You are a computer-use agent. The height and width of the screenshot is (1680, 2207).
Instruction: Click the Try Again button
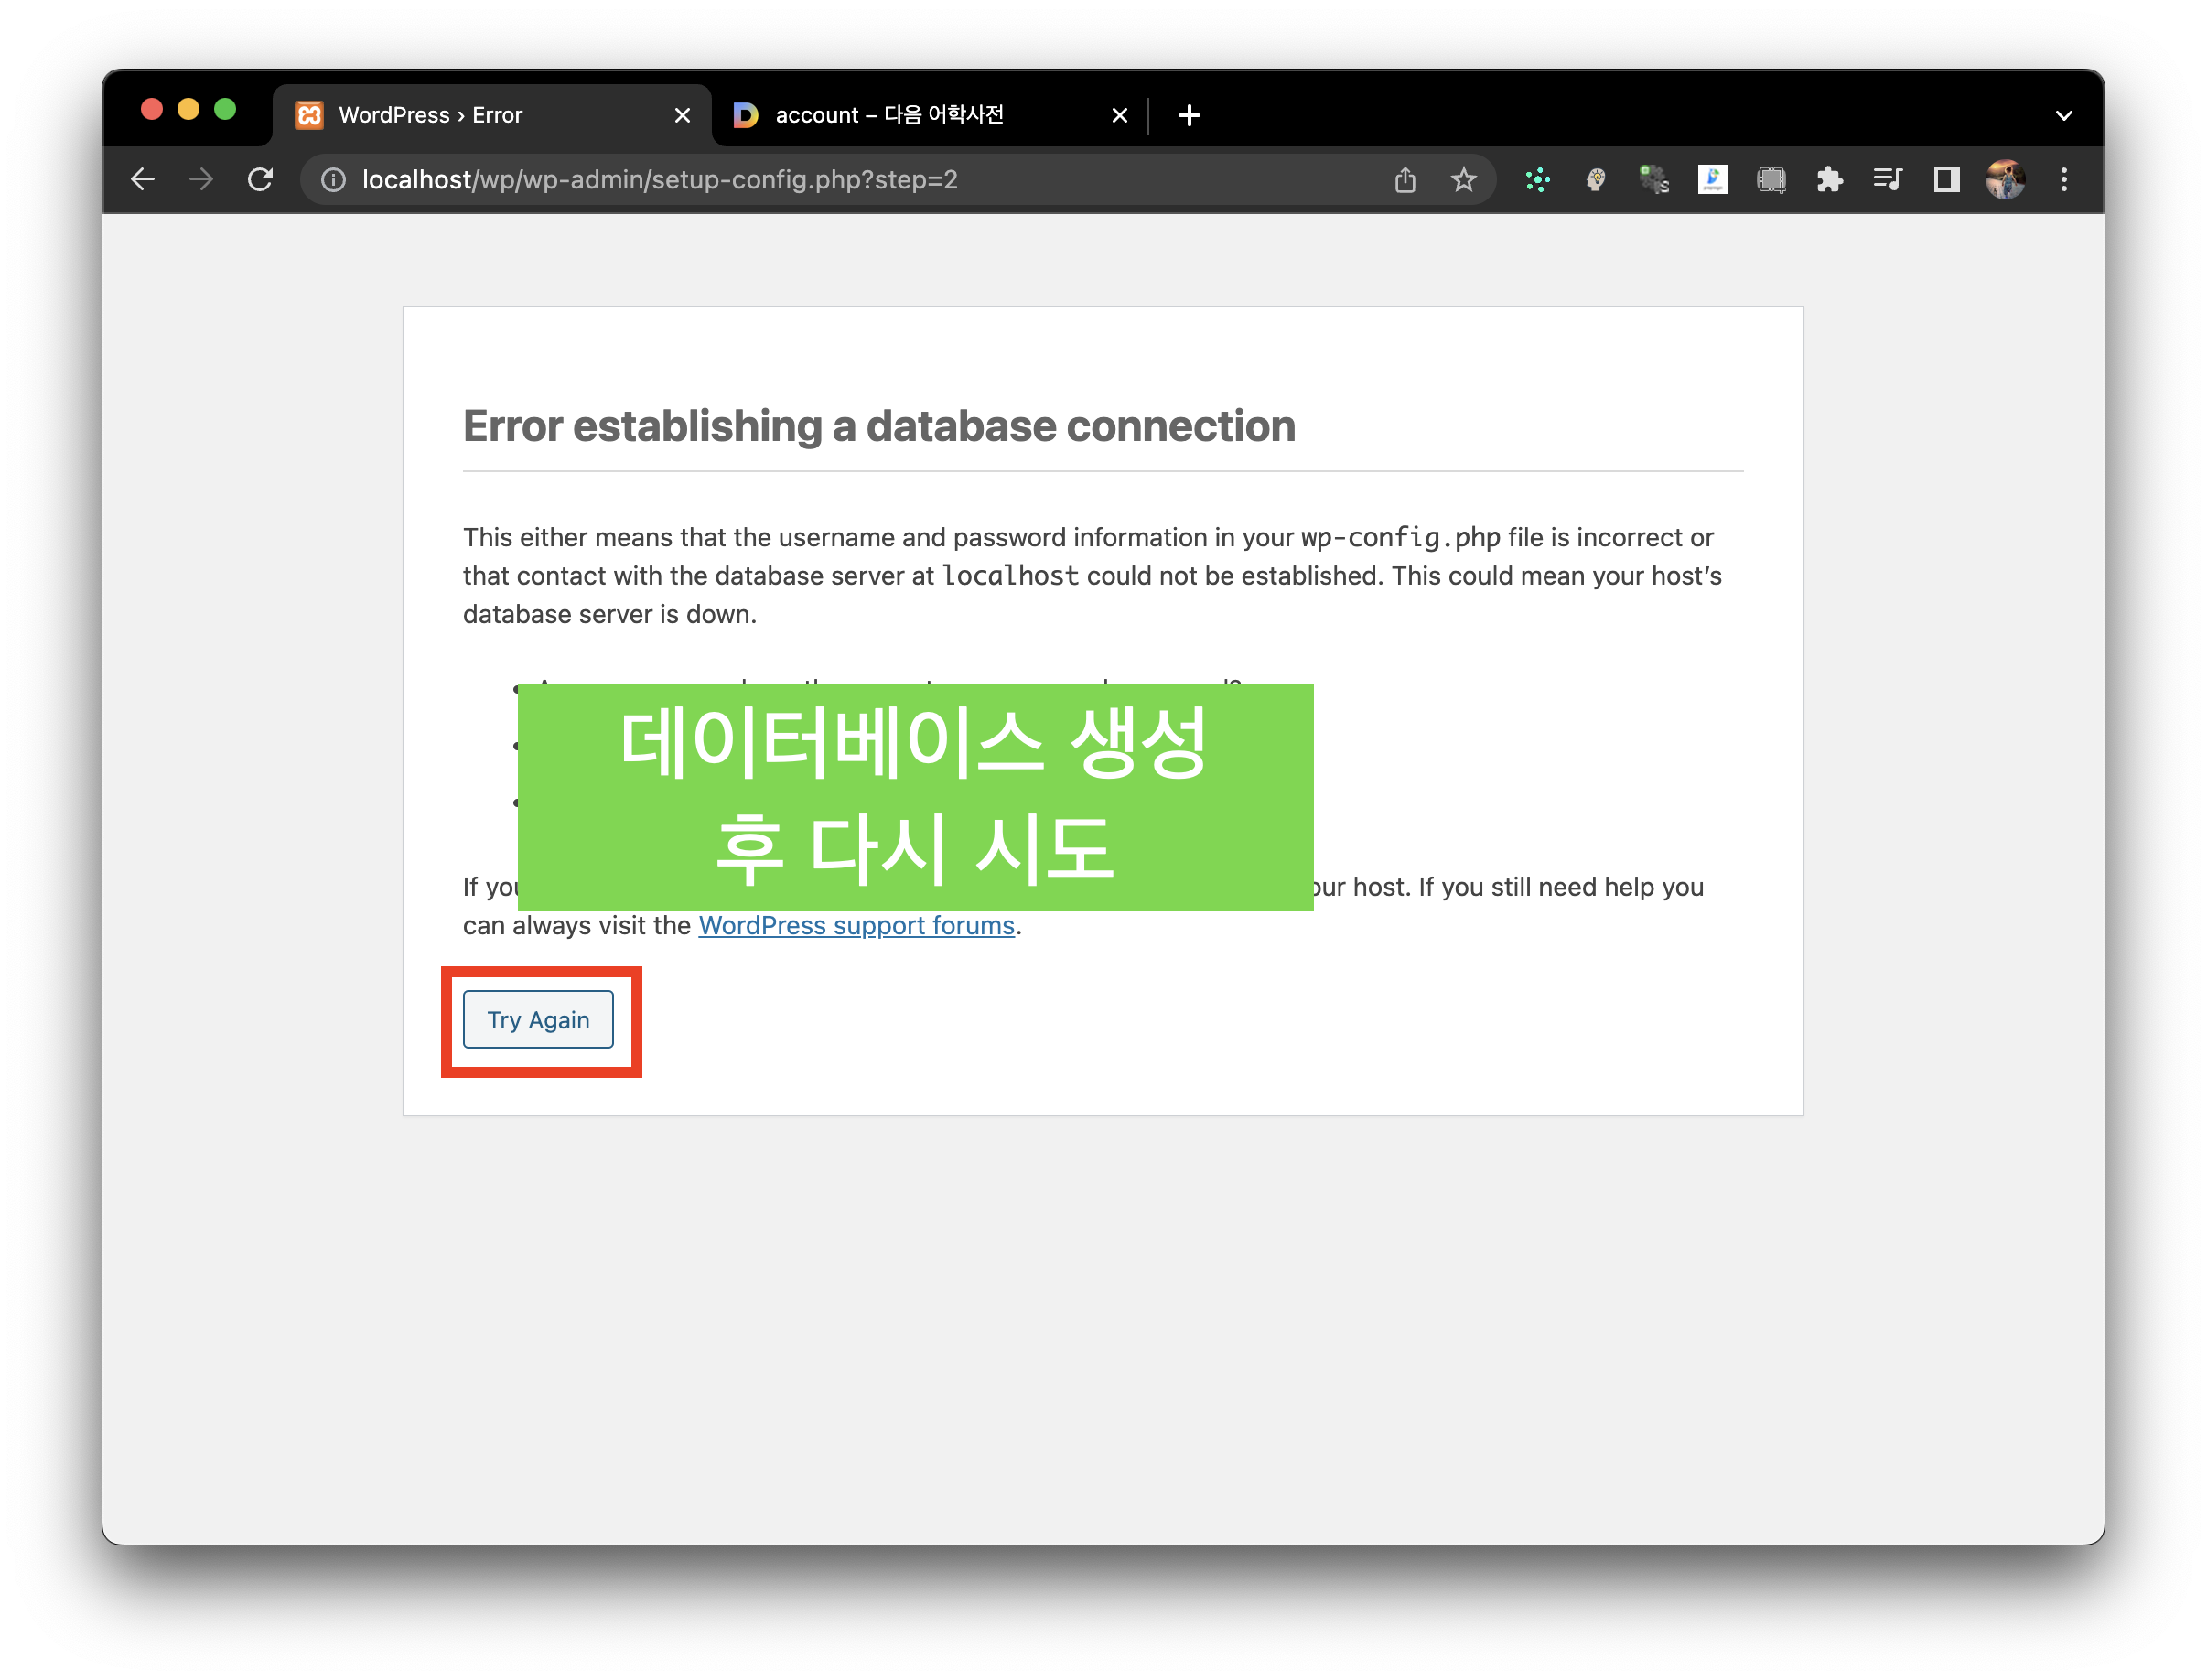[x=538, y=1019]
